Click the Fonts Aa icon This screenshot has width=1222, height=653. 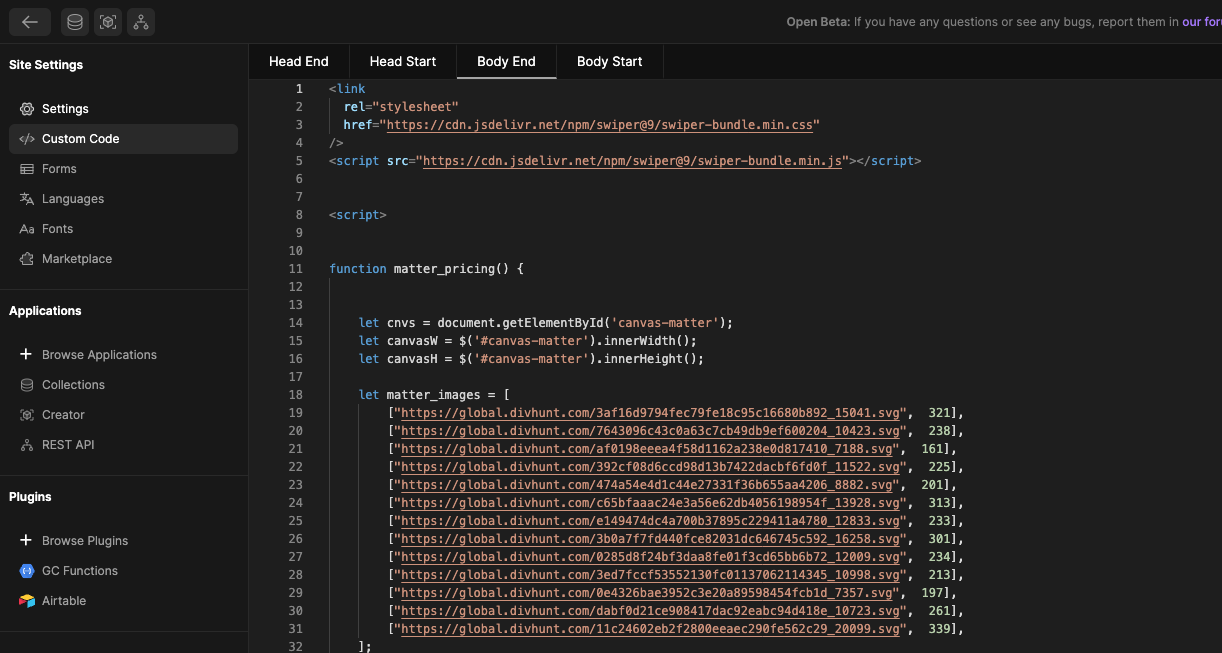click(x=27, y=229)
